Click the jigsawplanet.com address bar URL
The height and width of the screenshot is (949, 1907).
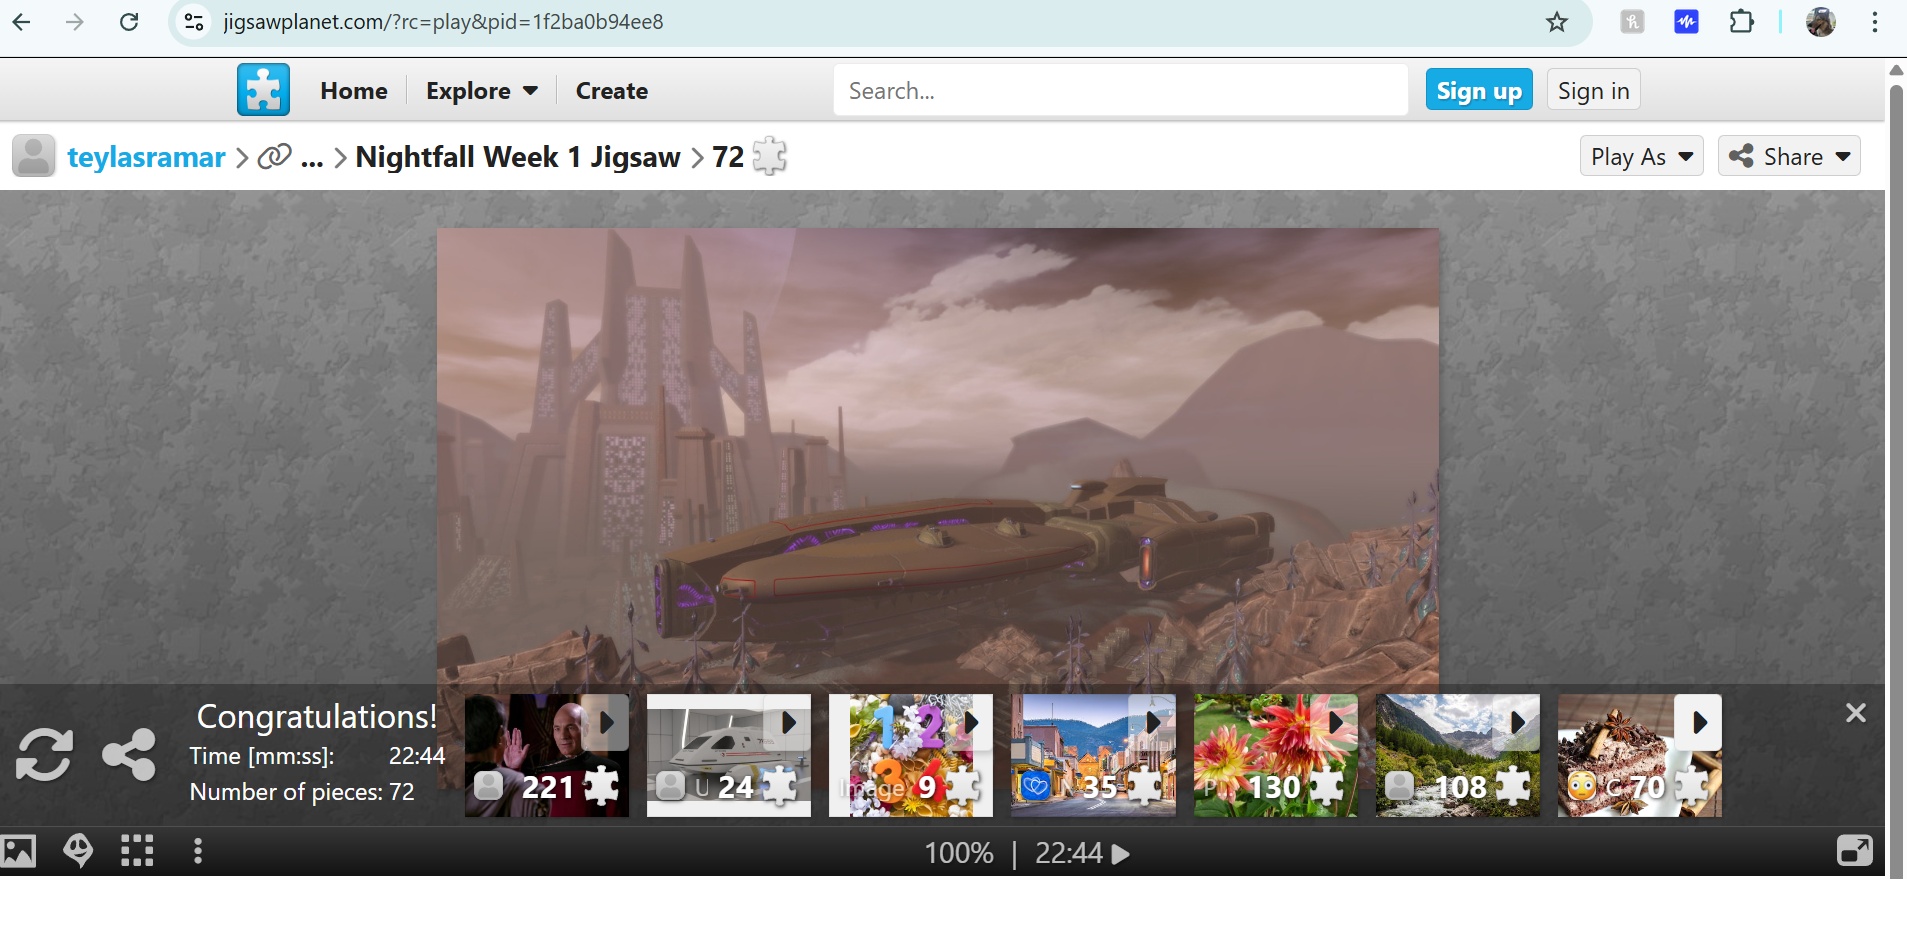point(443,22)
